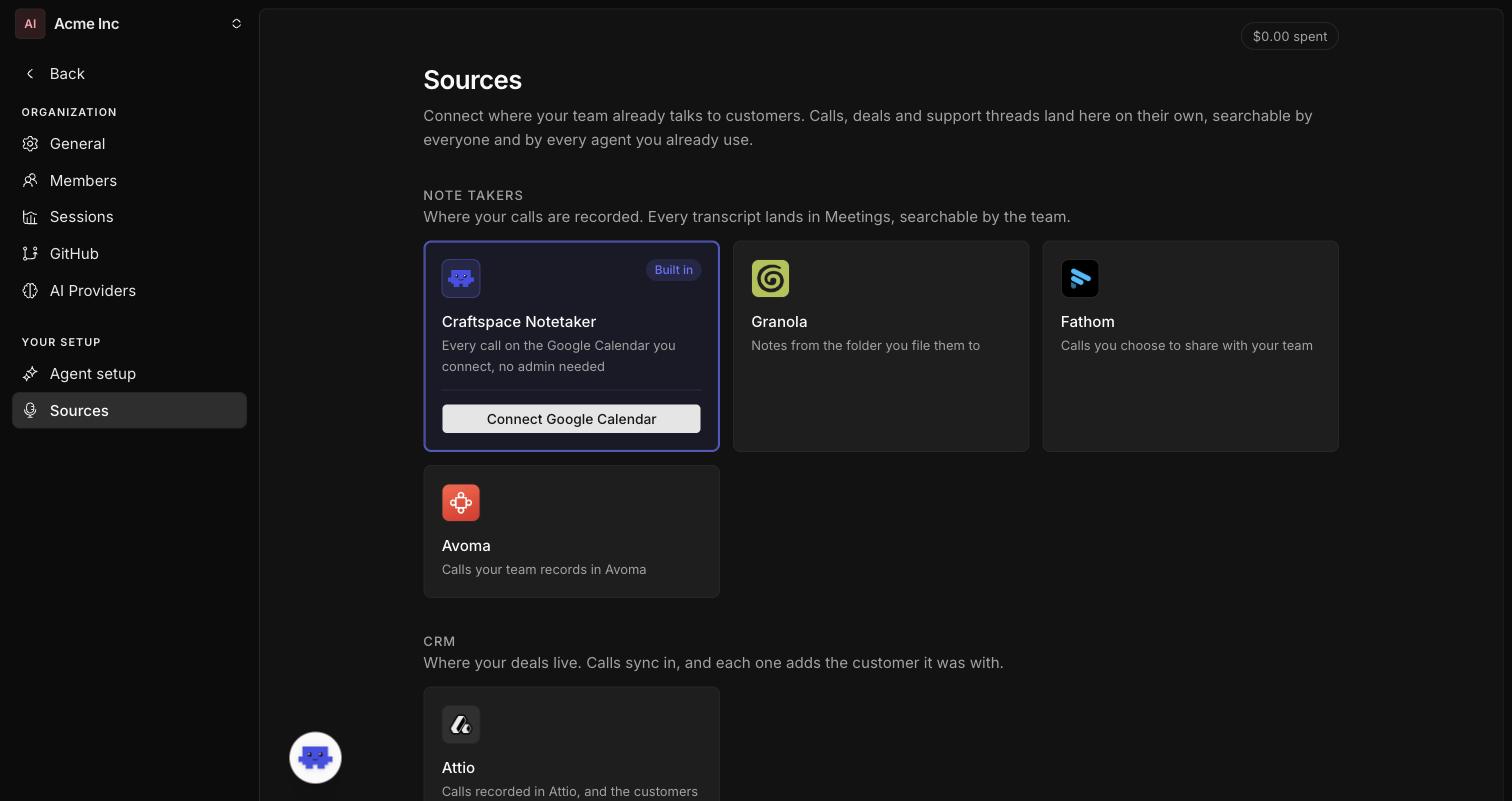
Task: Click the Craftspace Notetaker robot icon
Action: (461, 279)
